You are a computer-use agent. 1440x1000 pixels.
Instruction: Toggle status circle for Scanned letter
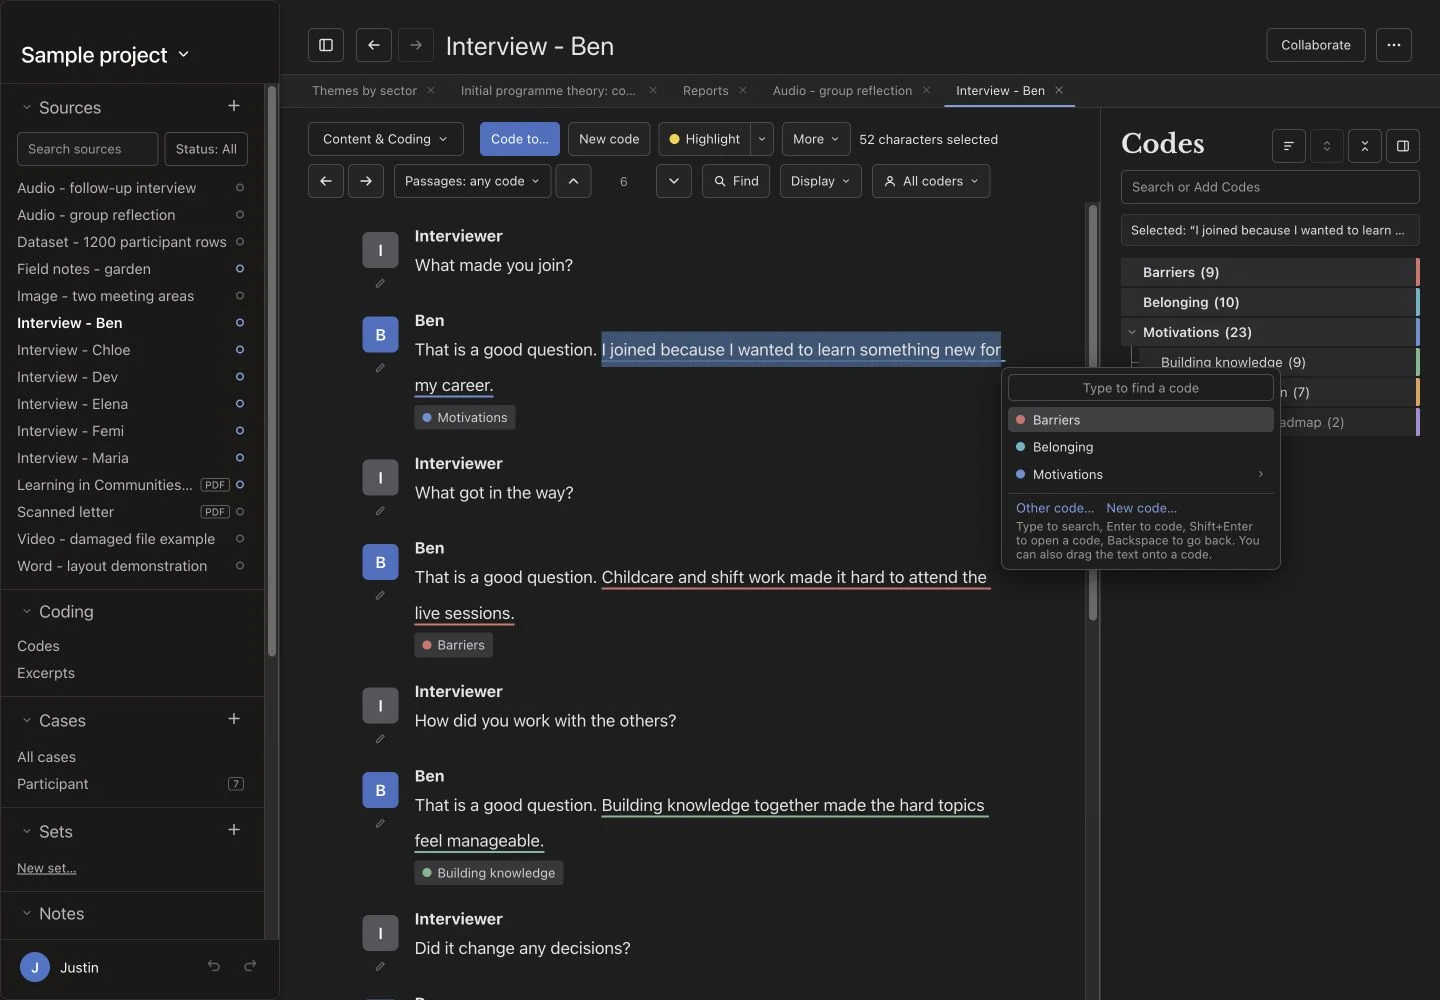pos(240,512)
